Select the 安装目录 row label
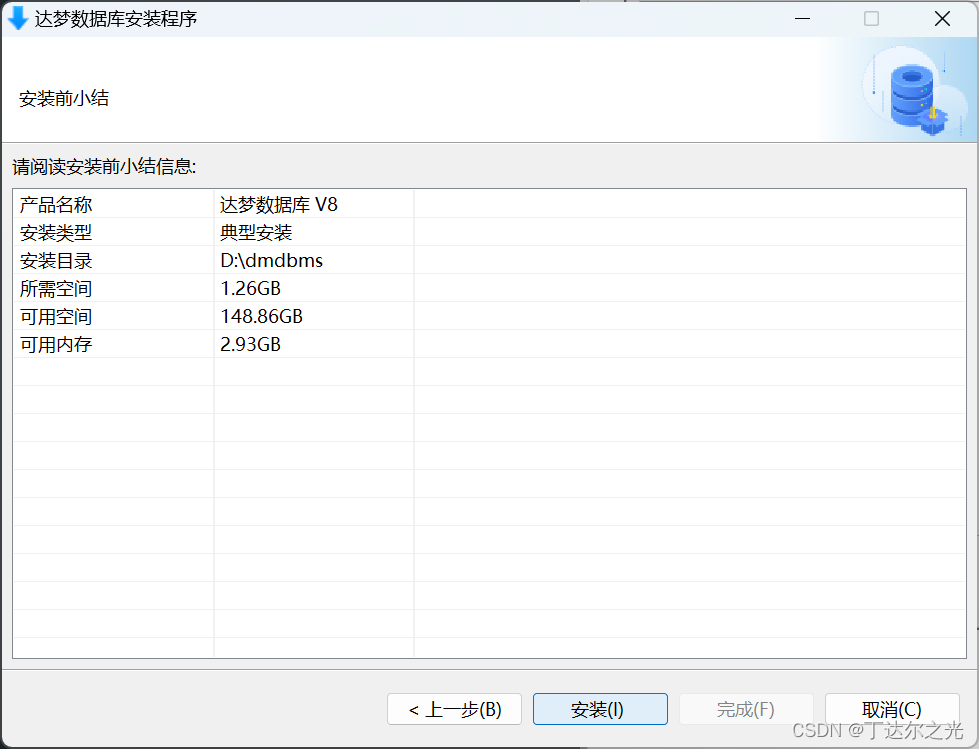979x749 pixels. point(56,260)
